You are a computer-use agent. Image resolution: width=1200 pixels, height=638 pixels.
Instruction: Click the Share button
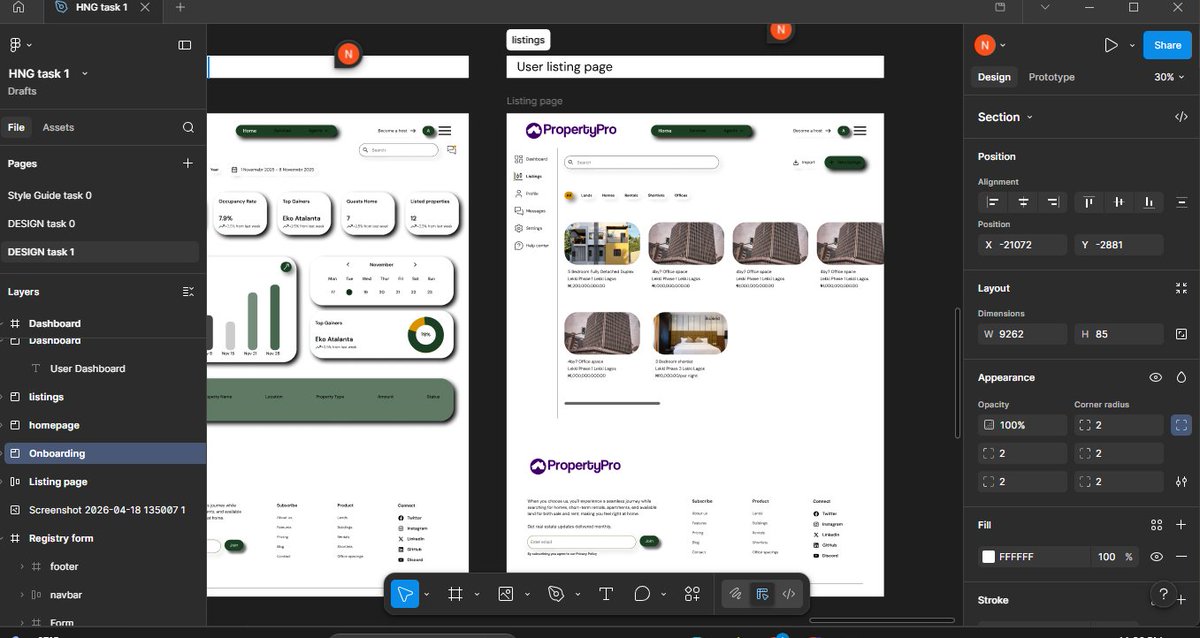point(1167,45)
